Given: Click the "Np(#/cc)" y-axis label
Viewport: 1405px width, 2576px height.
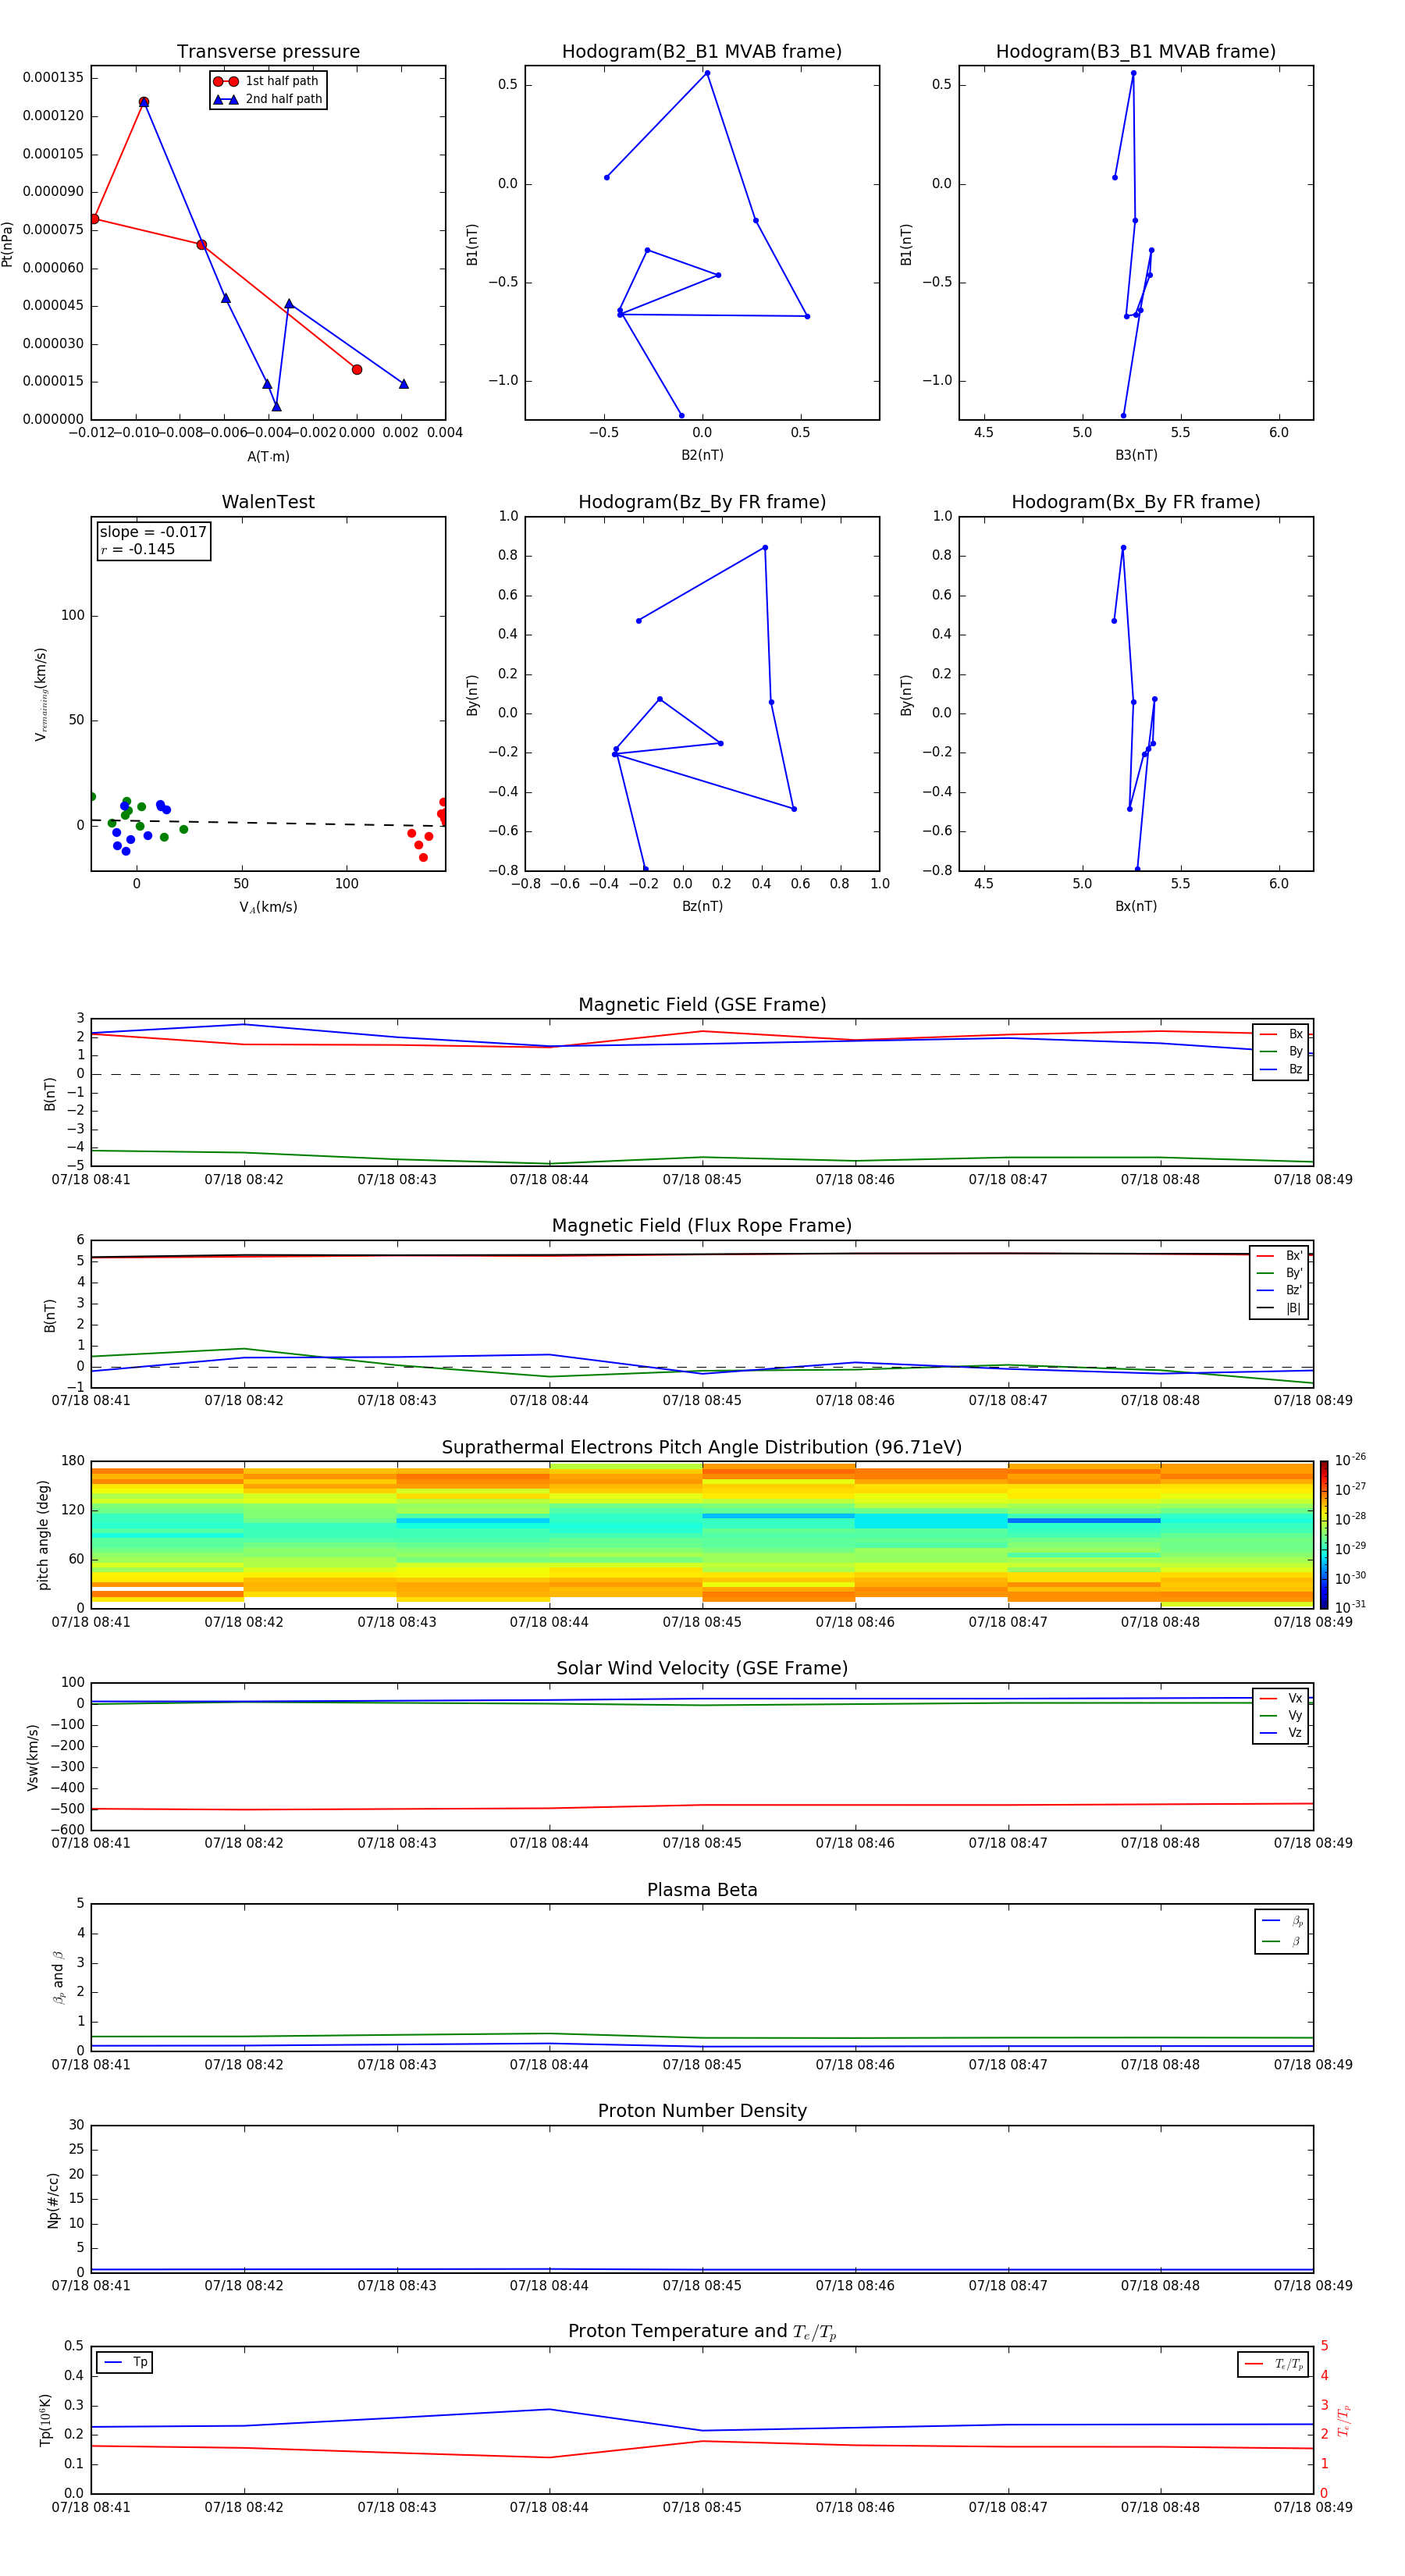Looking at the screenshot, I should pyautogui.click(x=53, y=2200).
